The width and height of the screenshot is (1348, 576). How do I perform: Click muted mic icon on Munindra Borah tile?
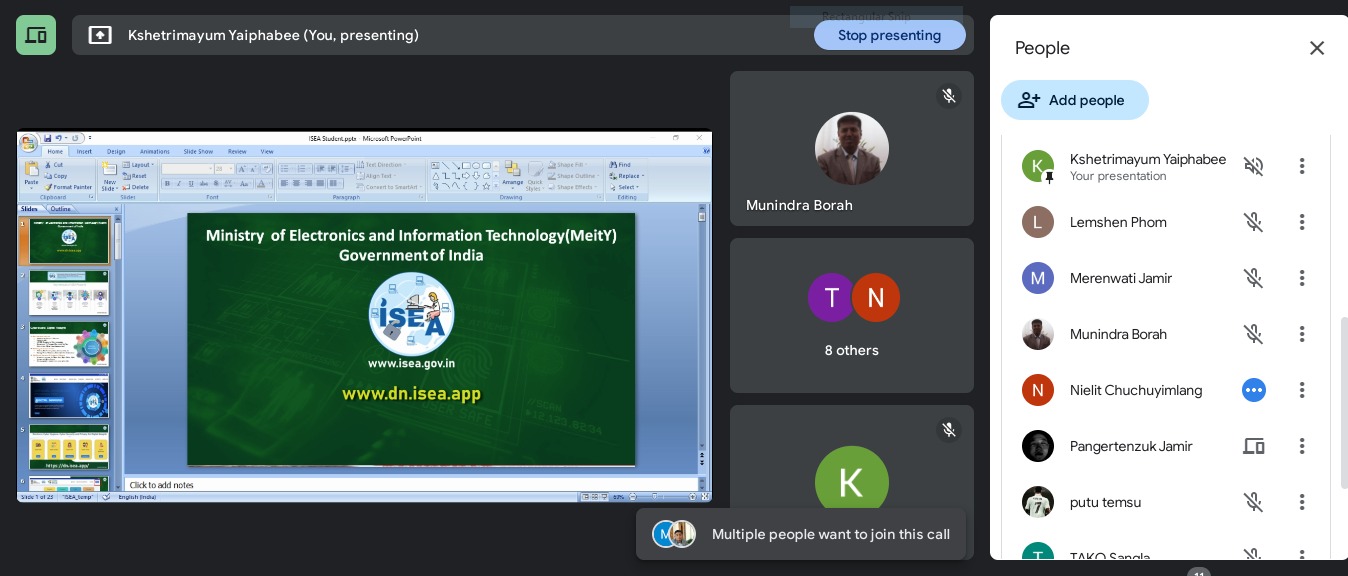click(x=948, y=96)
